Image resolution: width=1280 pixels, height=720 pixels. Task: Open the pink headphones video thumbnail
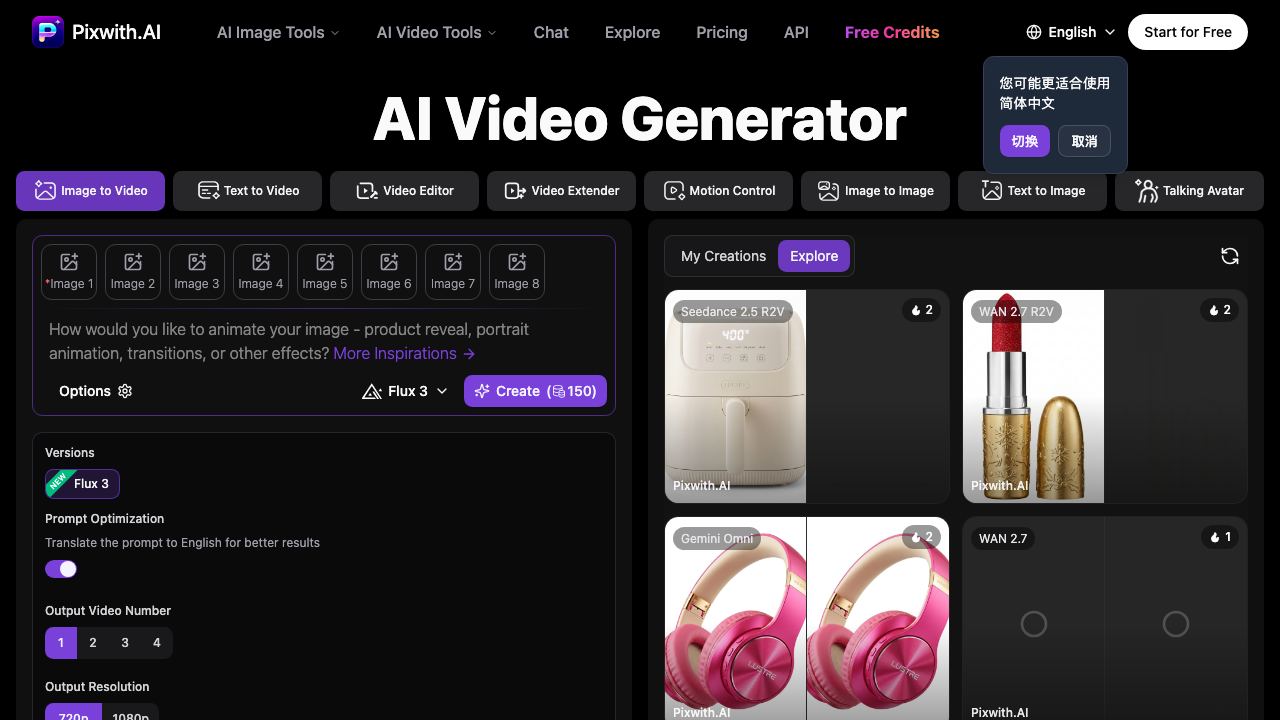tap(807, 618)
